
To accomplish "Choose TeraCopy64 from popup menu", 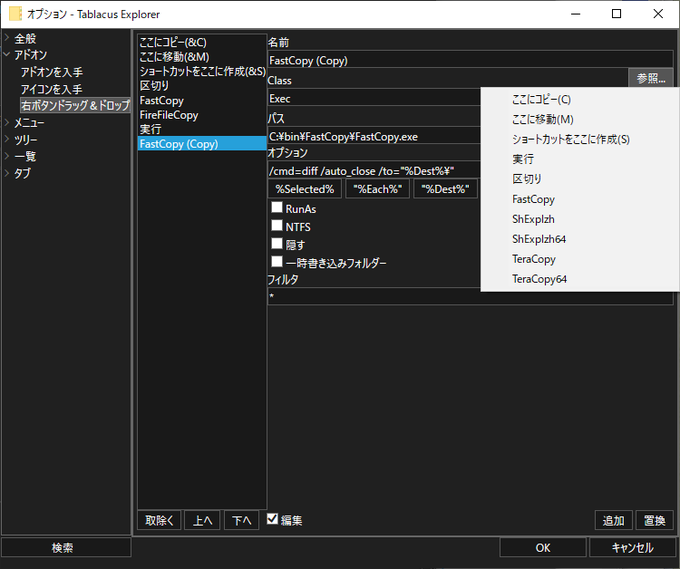I will tap(580, 279).
